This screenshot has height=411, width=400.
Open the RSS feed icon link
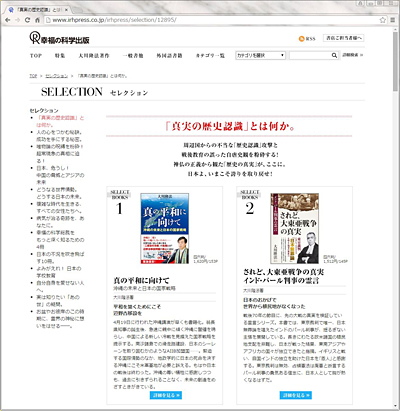(307, 39)
